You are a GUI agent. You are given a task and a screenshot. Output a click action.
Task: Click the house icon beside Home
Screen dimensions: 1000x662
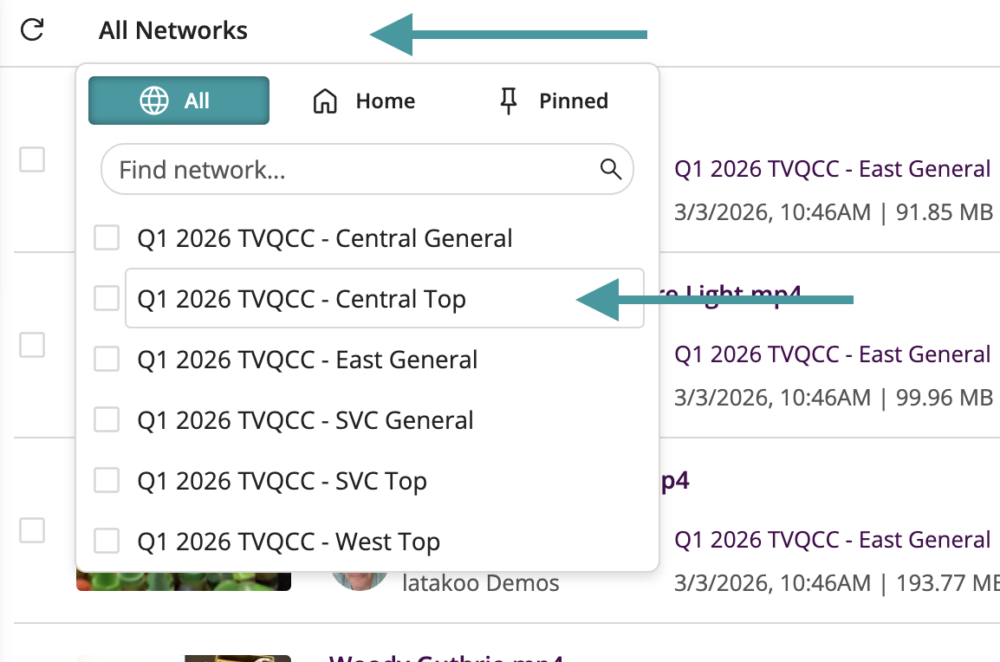coord(325,101)
